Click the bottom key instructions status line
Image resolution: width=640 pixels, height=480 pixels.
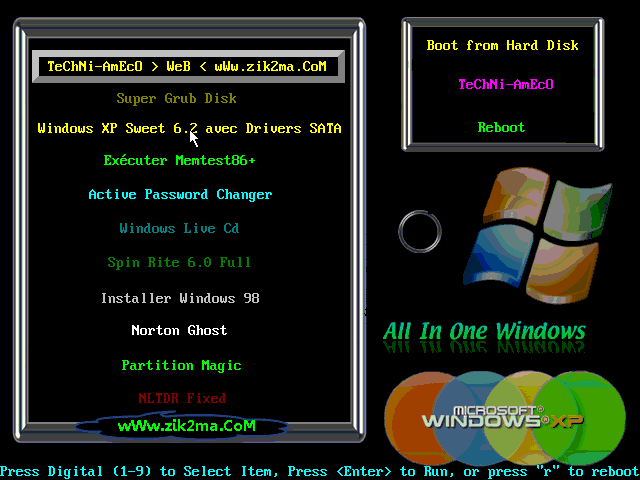(320, 472)
